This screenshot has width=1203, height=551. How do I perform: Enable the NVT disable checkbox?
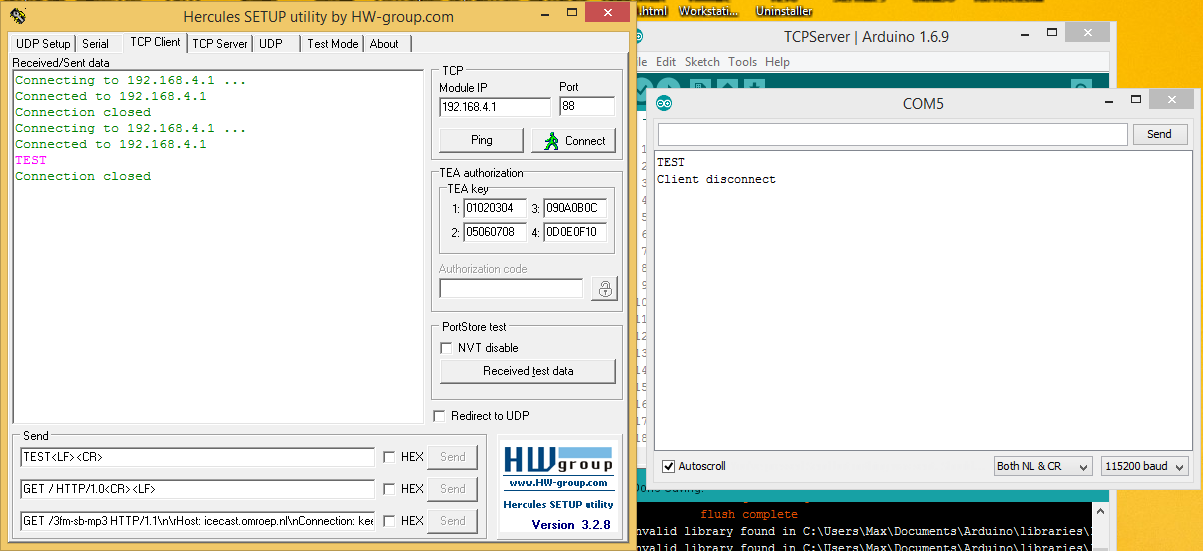[447, 348]
